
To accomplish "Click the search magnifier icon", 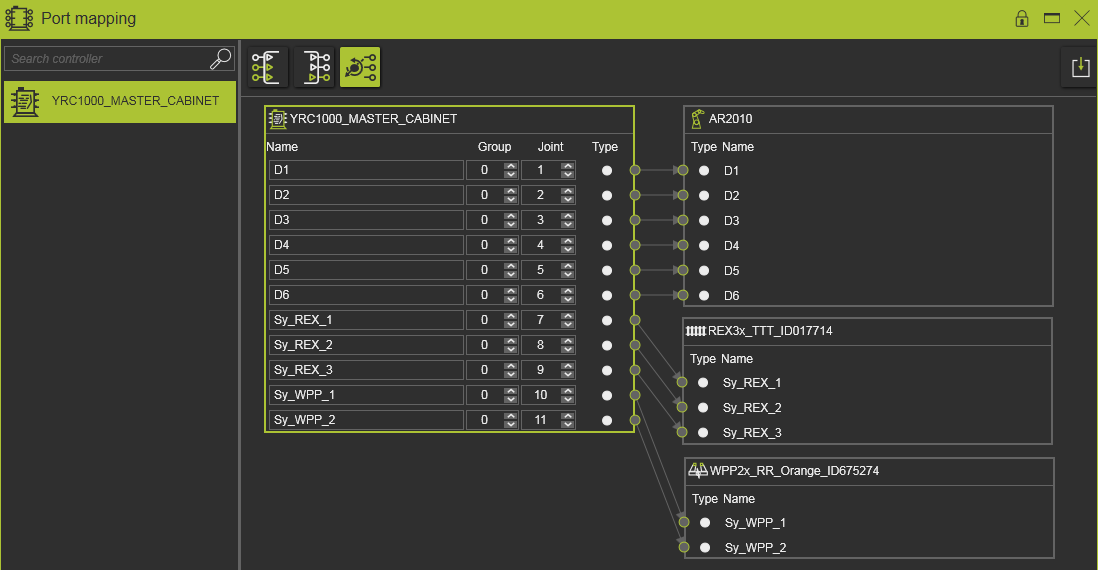I will pyautogui.click(x=220, y=59).
